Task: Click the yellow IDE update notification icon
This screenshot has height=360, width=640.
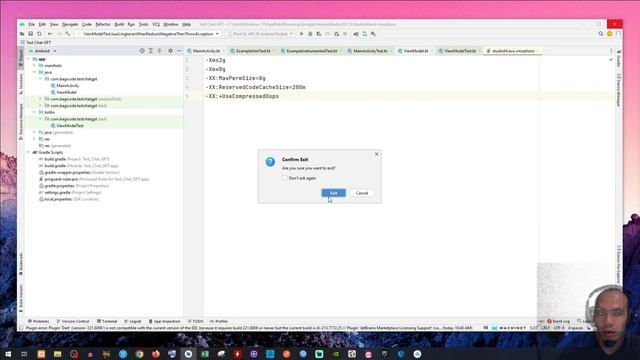Action: pyautogui.click(x=610, y=34)
